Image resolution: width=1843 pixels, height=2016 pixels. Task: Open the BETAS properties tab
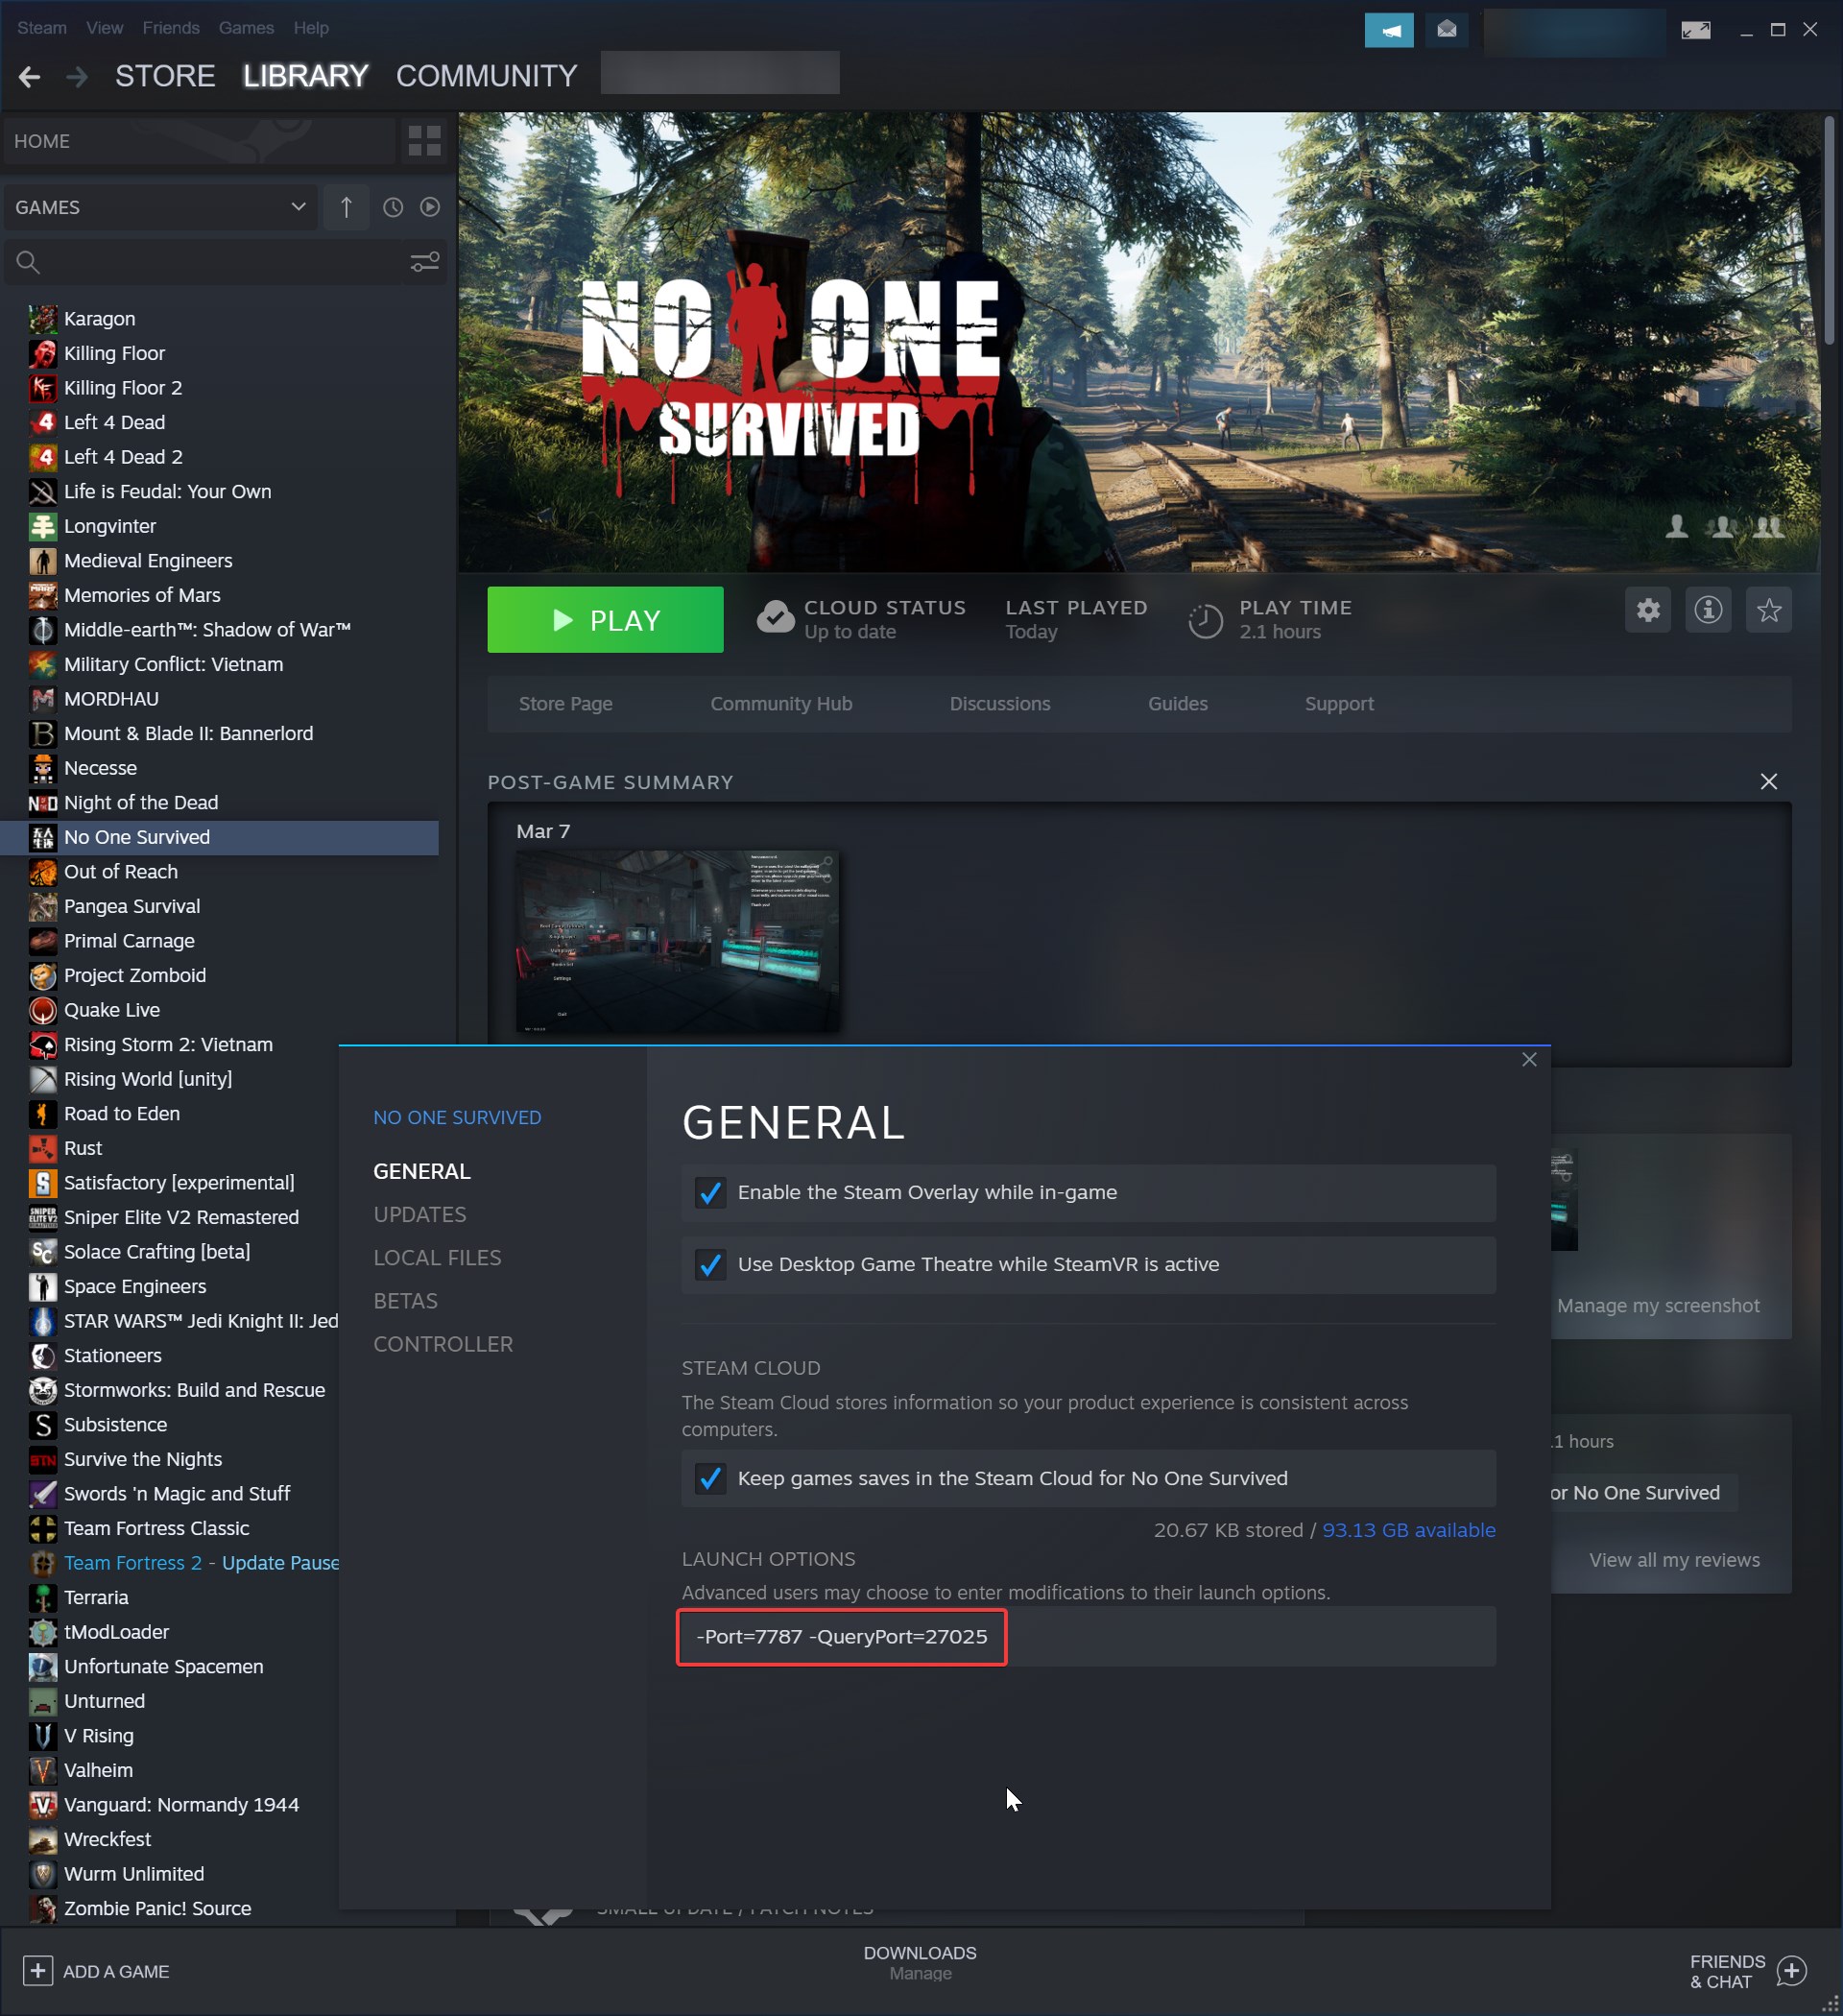(x=405, y=1301)
